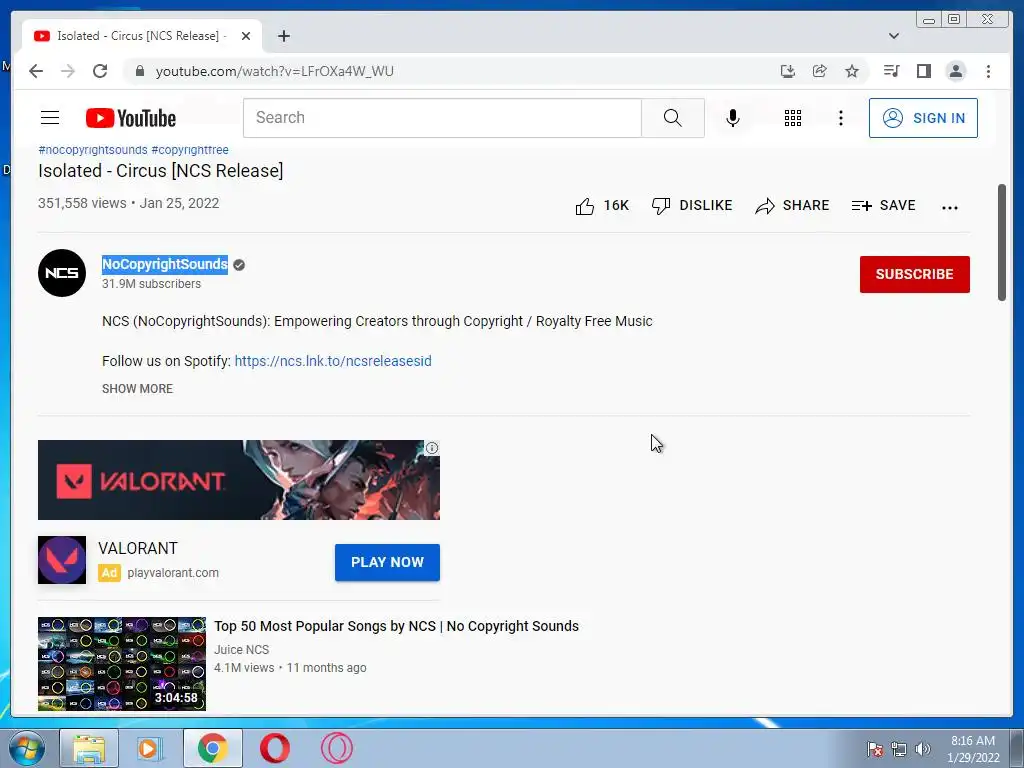The image size is (1024, 768).
Task: Reload the YouTube page
Action: point(100,71)
